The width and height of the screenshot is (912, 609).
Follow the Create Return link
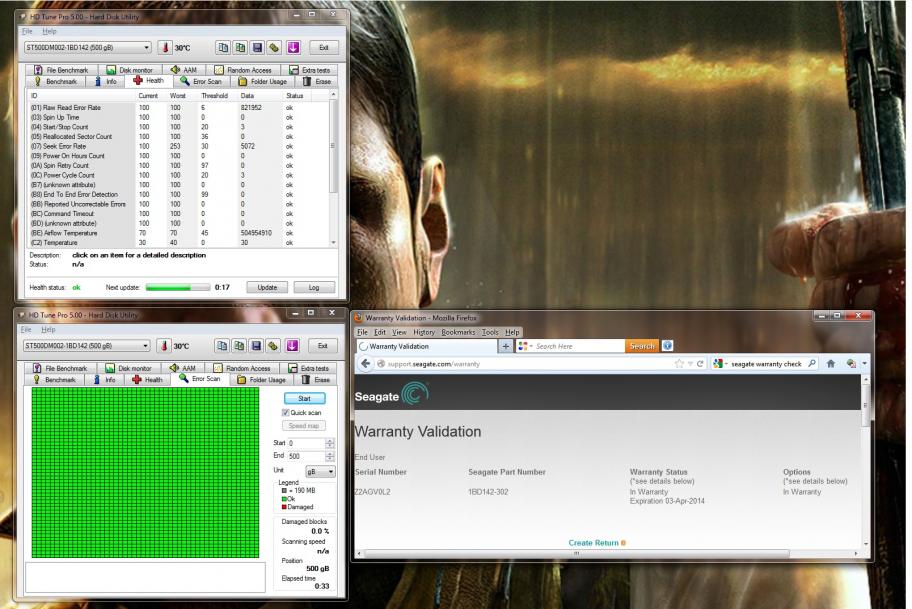coord(593,543)
